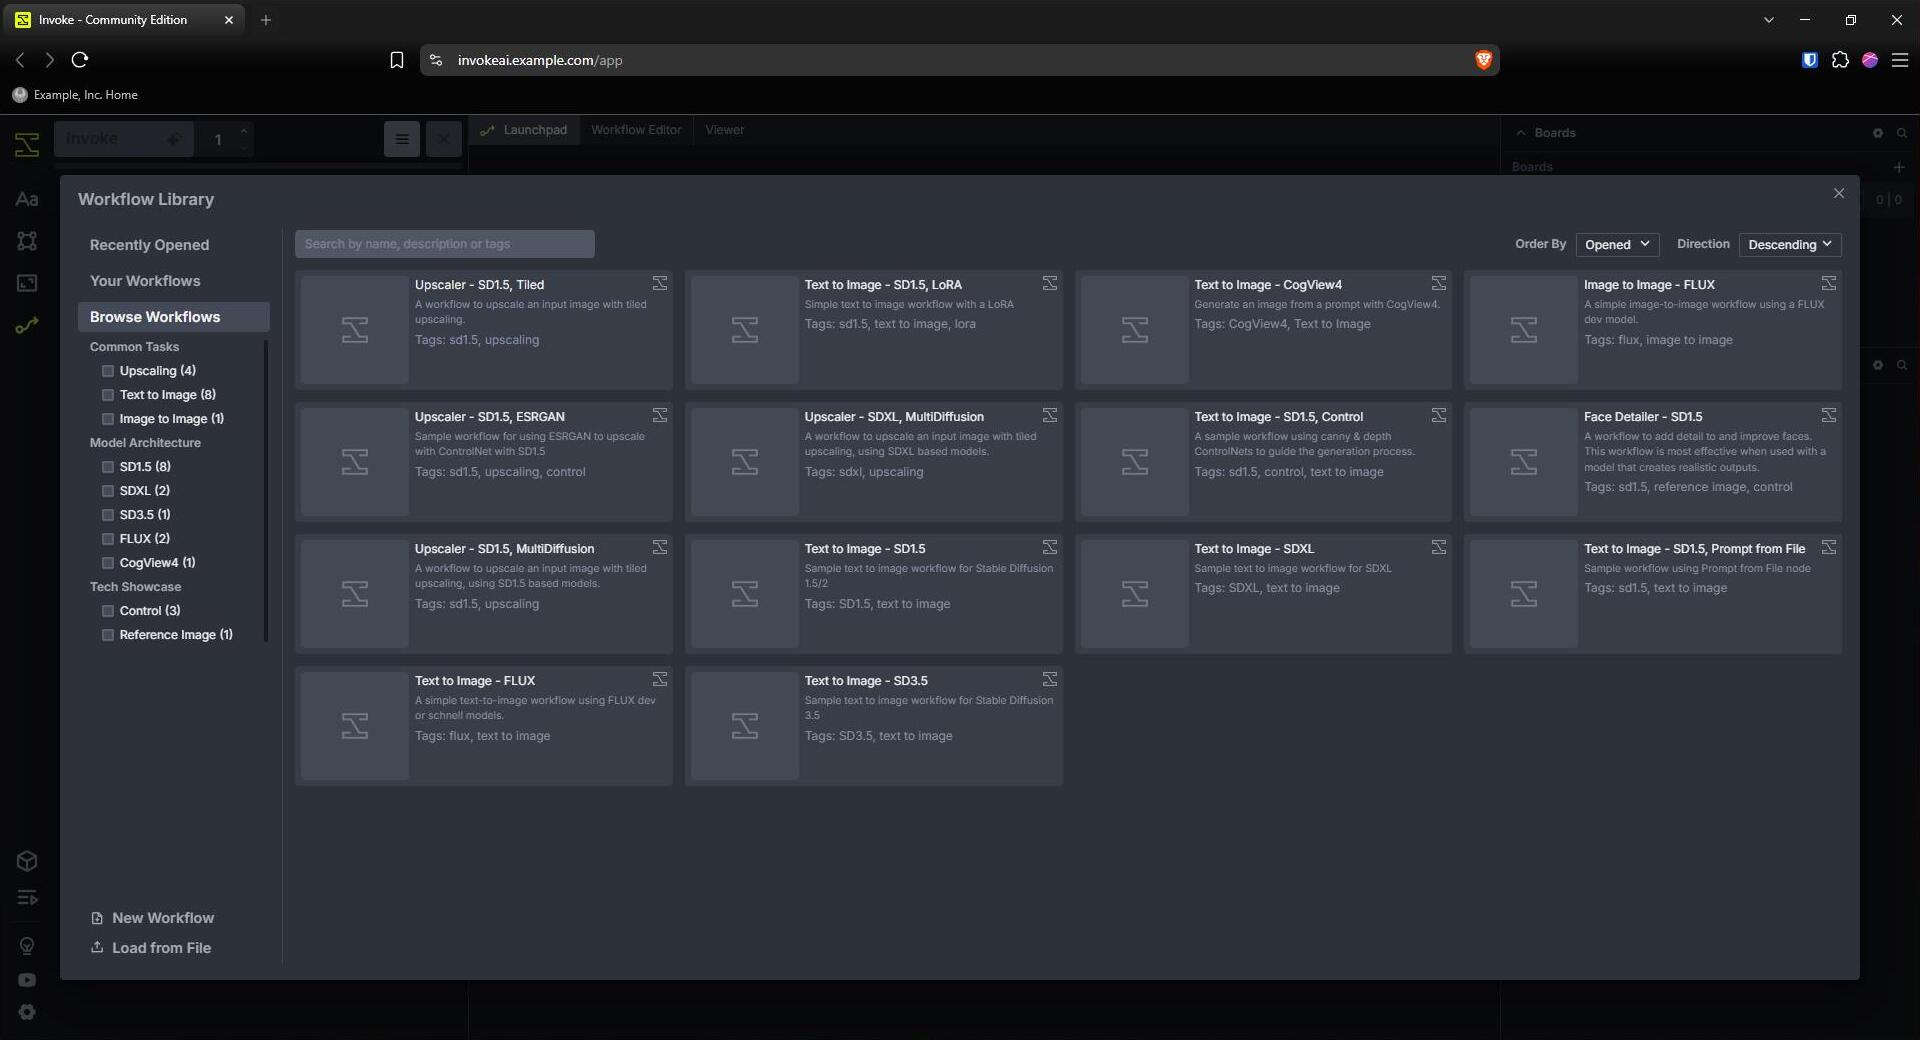Click the browser address bar URL

coord(540,60)
